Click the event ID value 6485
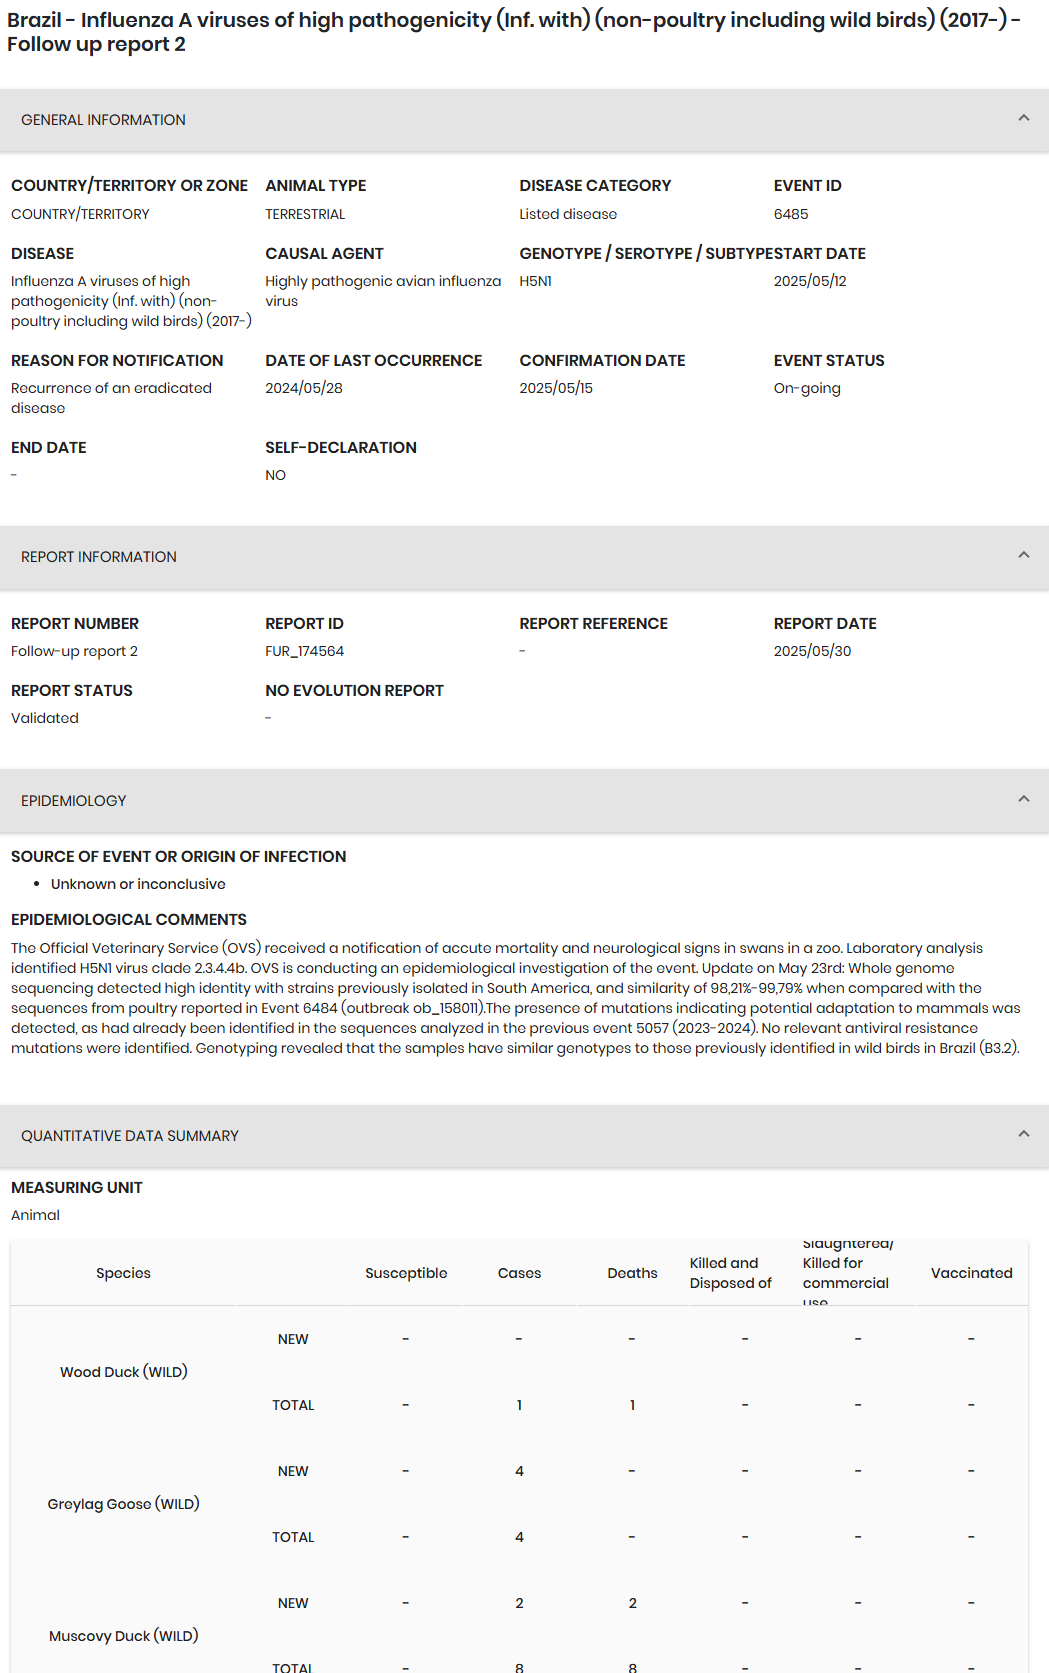 click(791, 214)
